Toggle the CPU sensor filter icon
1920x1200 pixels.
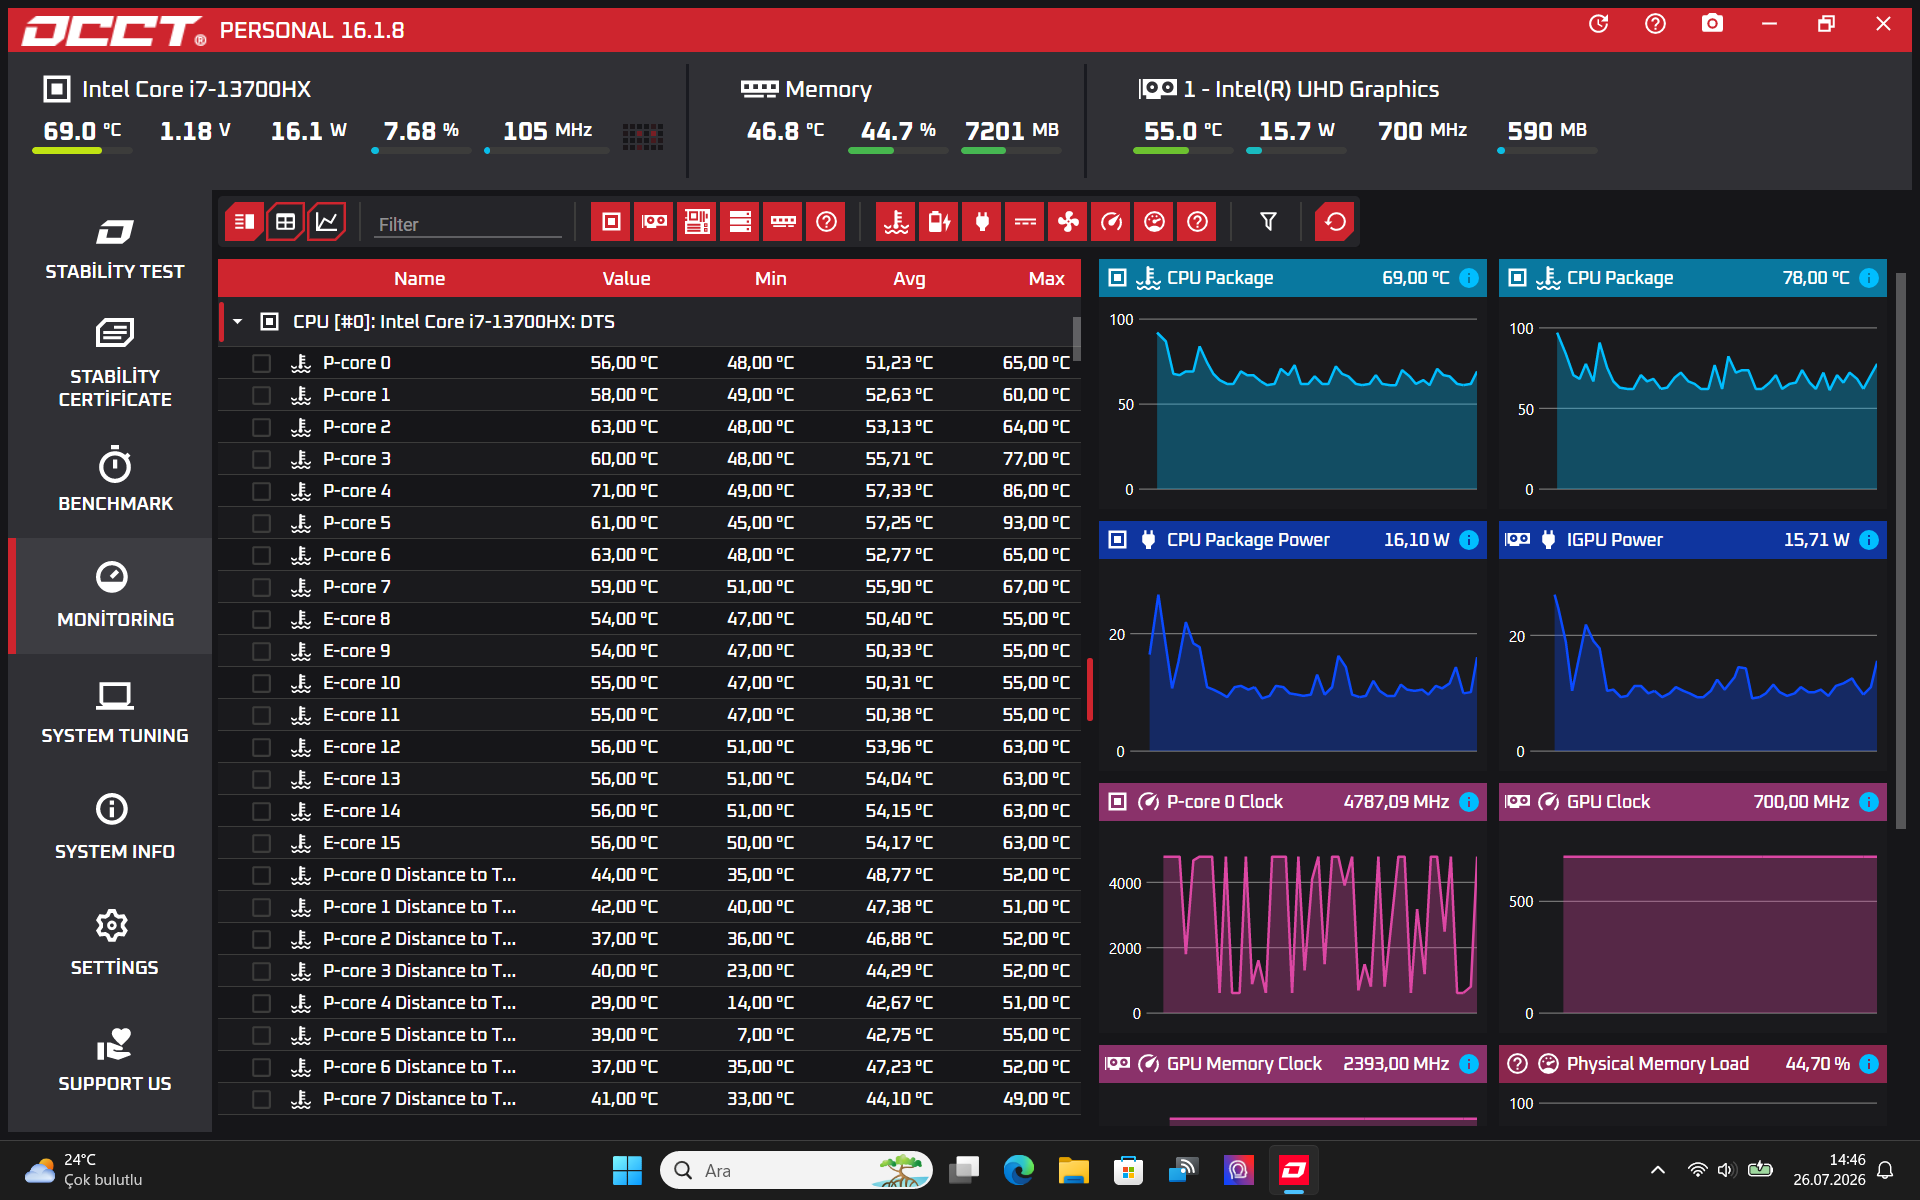pos(611,222)
